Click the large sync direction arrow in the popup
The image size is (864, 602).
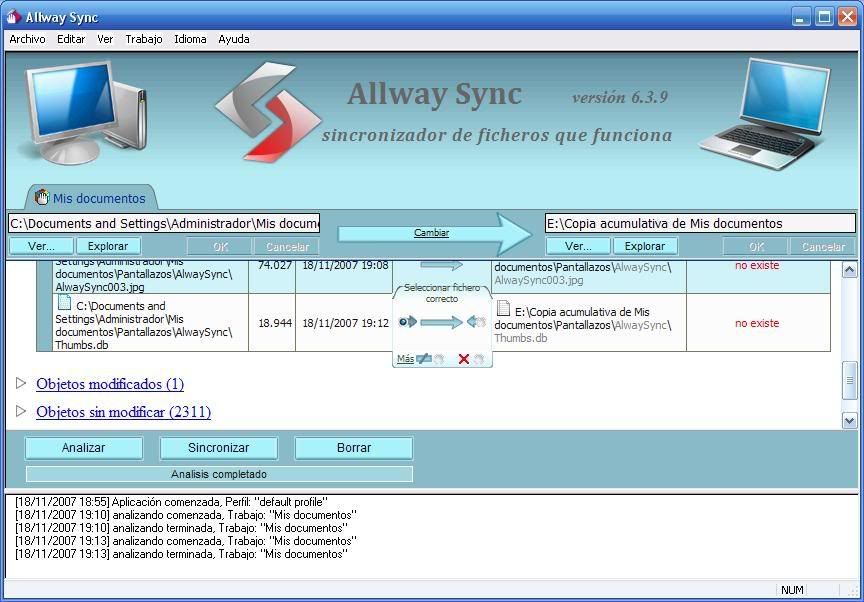(x=441, y=322)
